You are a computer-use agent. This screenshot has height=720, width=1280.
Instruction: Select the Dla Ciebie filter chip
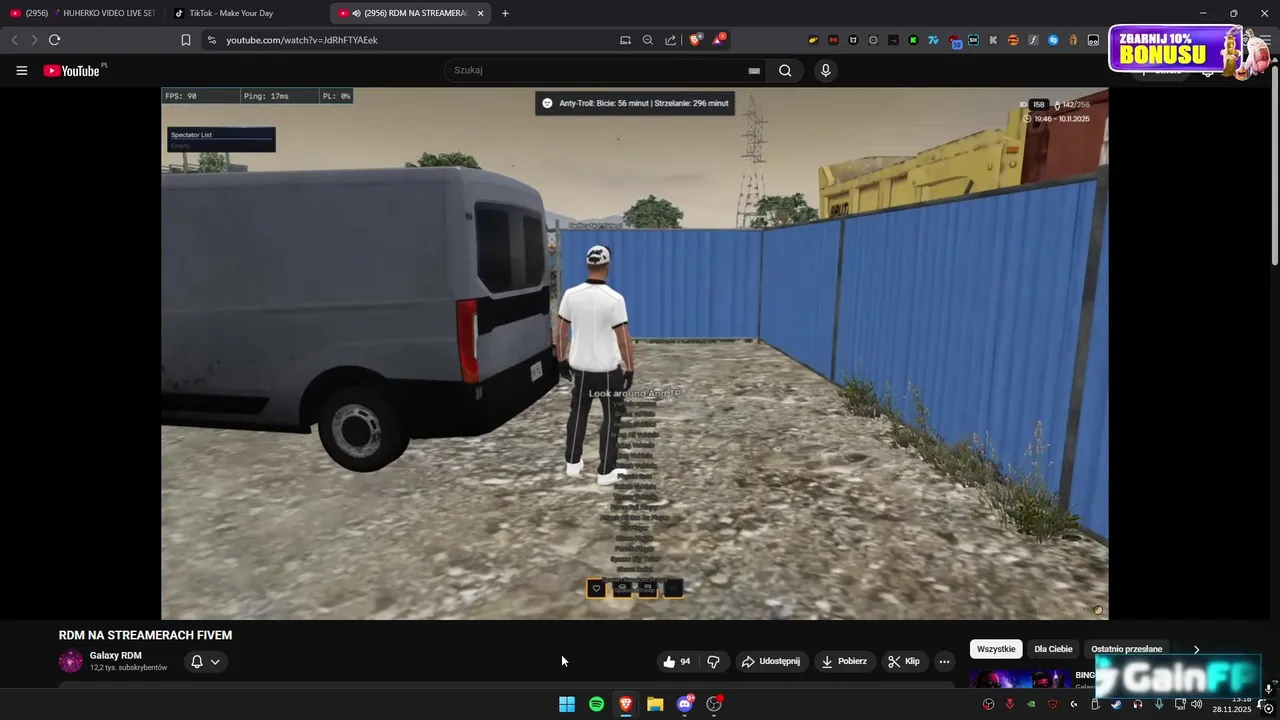point(1053,649)
